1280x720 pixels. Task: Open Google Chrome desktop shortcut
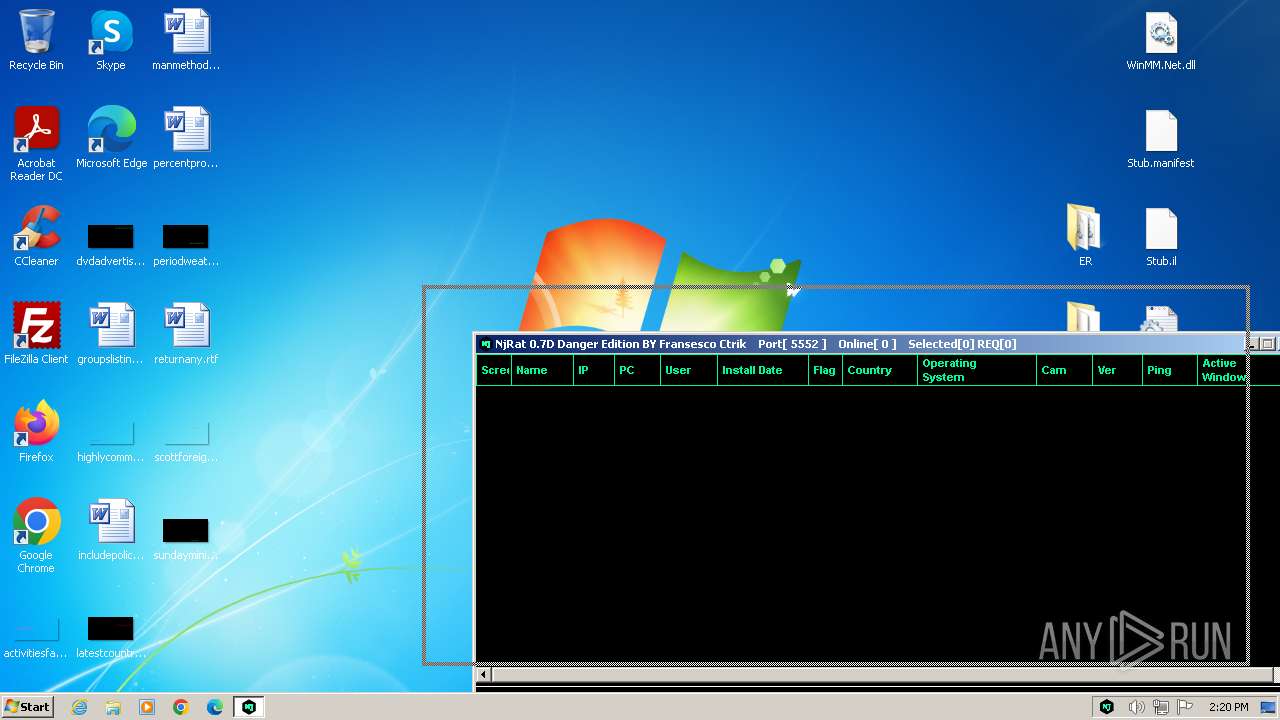coord(36,536)
